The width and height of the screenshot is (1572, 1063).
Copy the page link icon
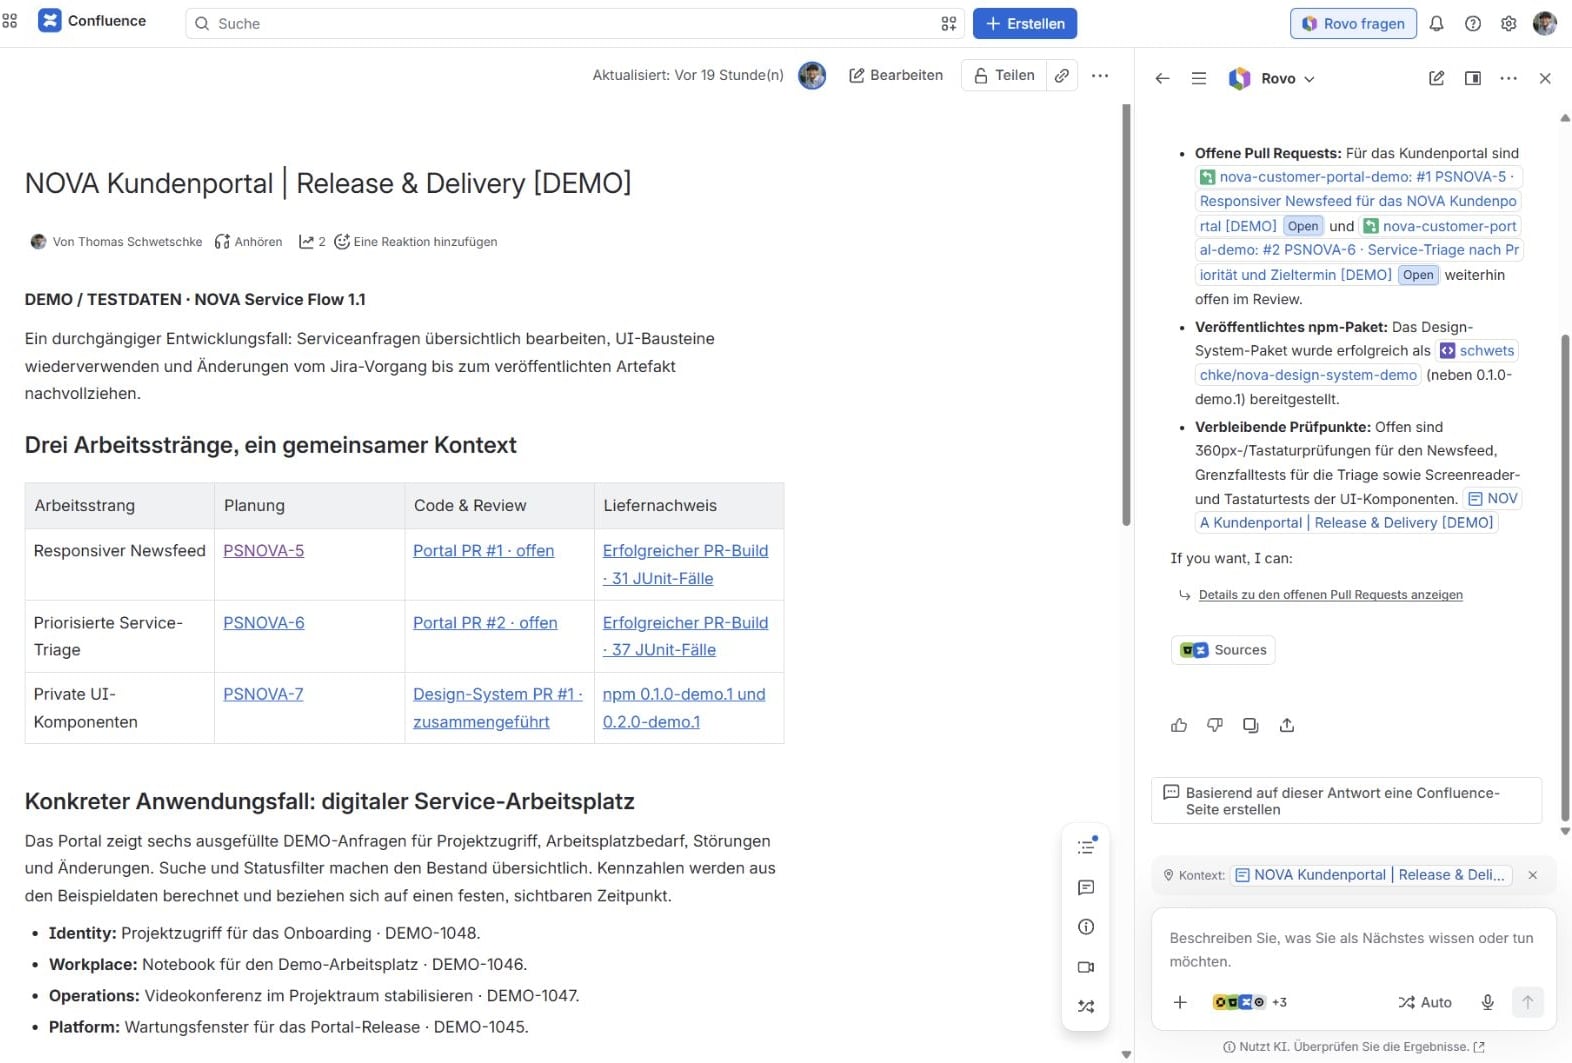(1062, 75)
